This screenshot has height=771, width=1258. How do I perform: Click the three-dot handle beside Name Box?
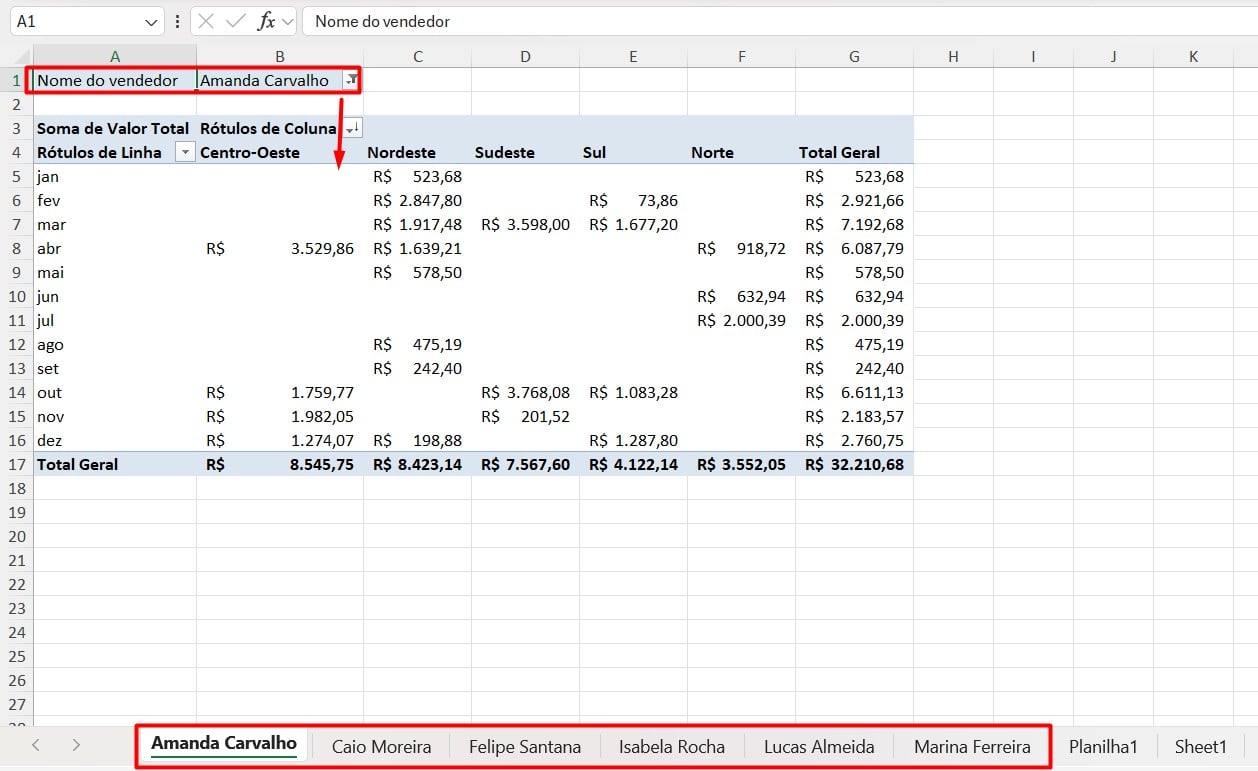point(177,21)
